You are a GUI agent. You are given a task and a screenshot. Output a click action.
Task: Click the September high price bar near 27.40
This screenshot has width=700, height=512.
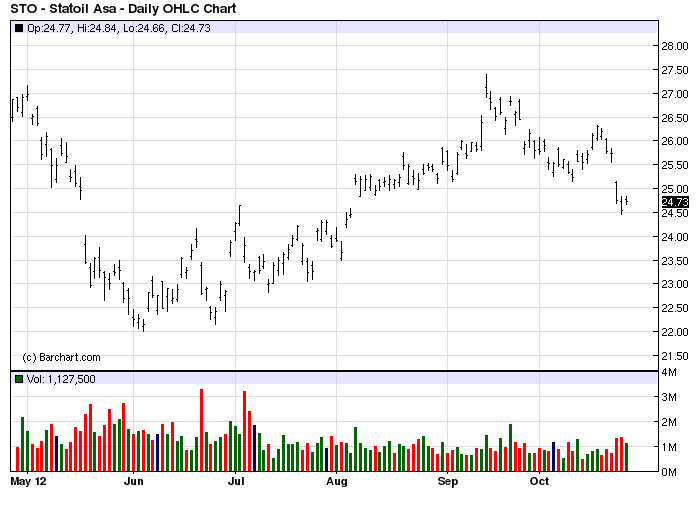pos(486,86)
